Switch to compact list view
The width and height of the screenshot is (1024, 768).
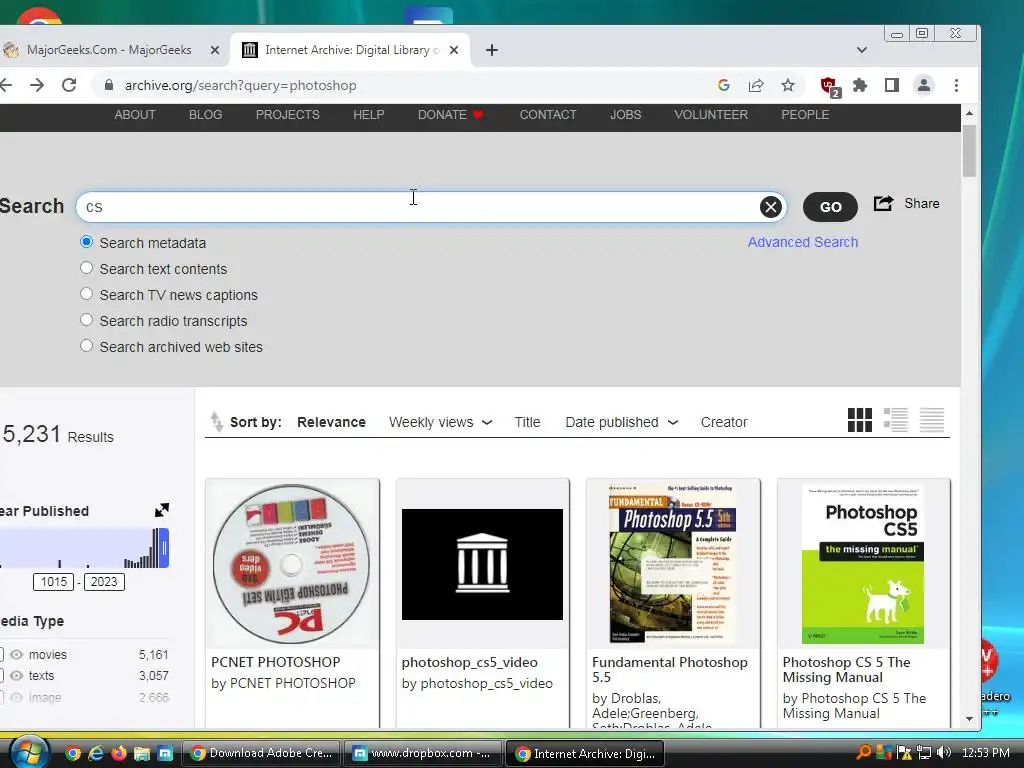click(931, 420)
